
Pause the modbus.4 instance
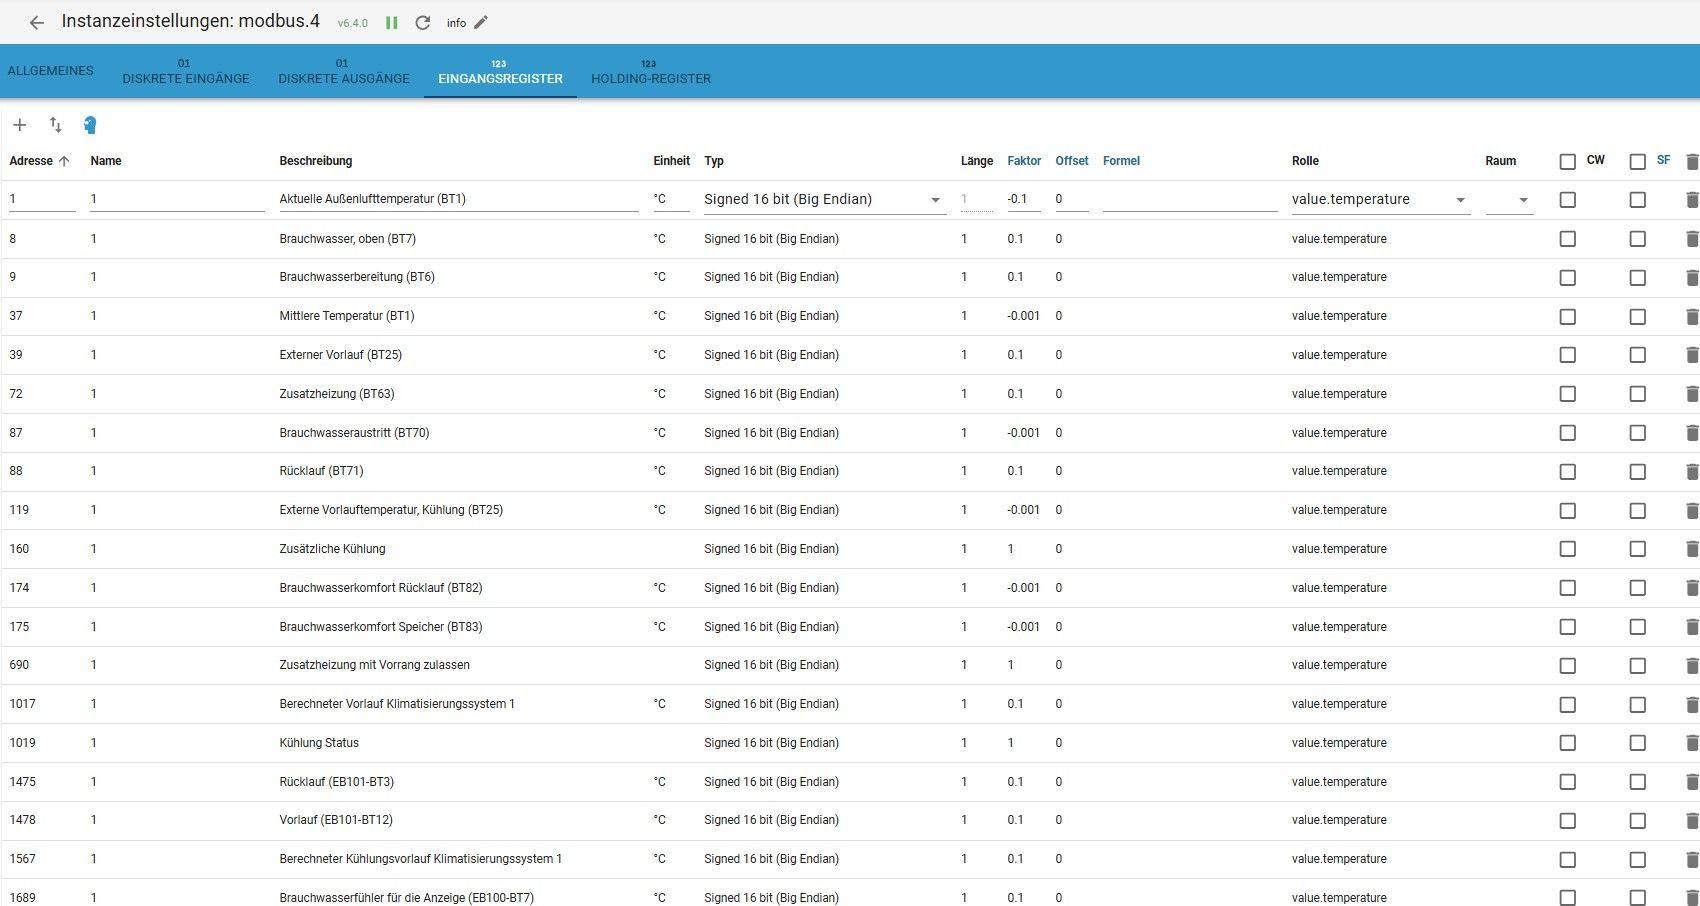click(392, 22)
